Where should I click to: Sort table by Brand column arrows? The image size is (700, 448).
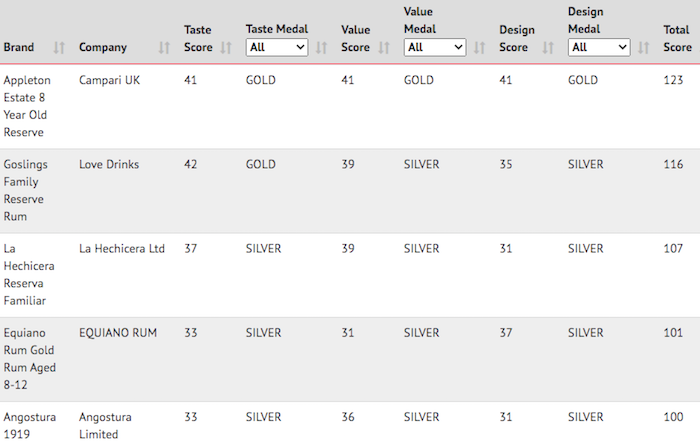pyautogui.click(x=59, y=47)
